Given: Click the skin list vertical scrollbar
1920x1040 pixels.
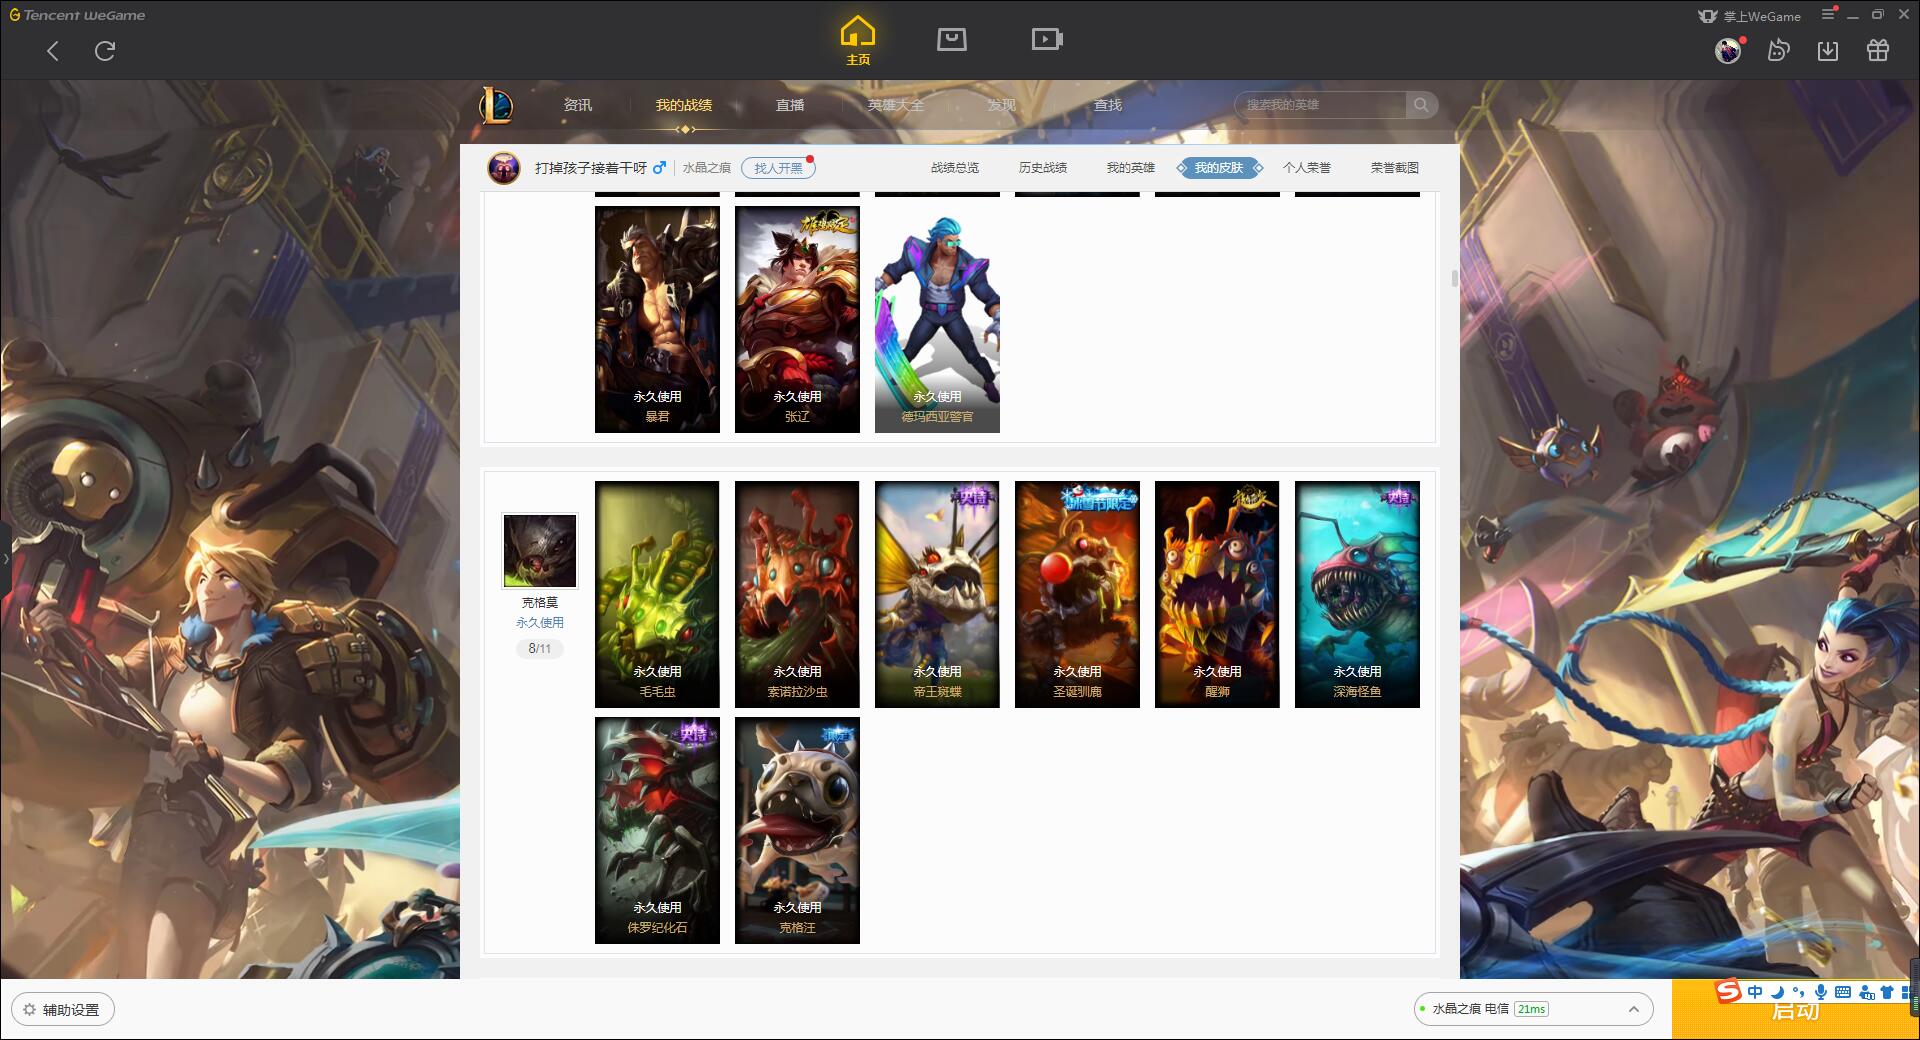Looking at the screenshot, I should pos(1455,278).
